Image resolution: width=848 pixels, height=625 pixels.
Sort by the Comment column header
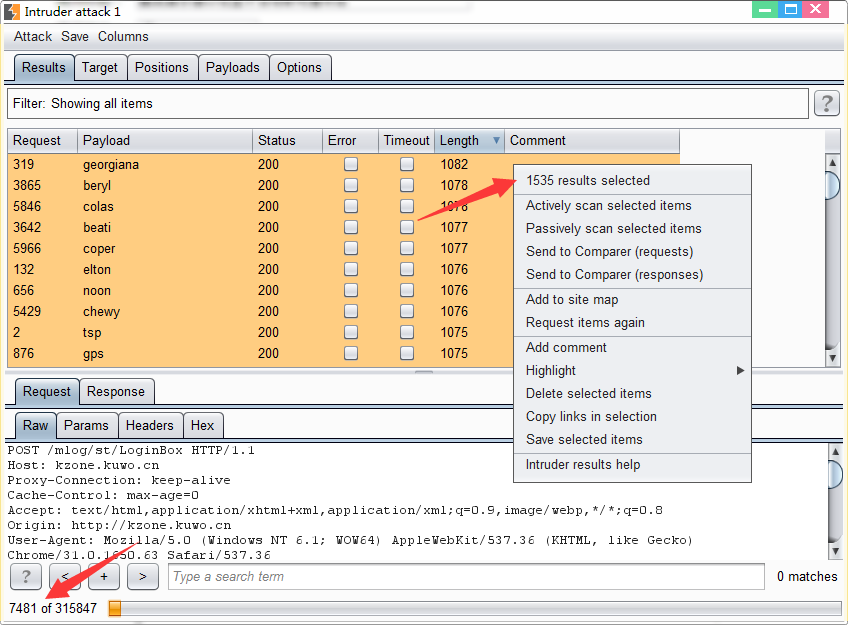click(x=592, y=141)
